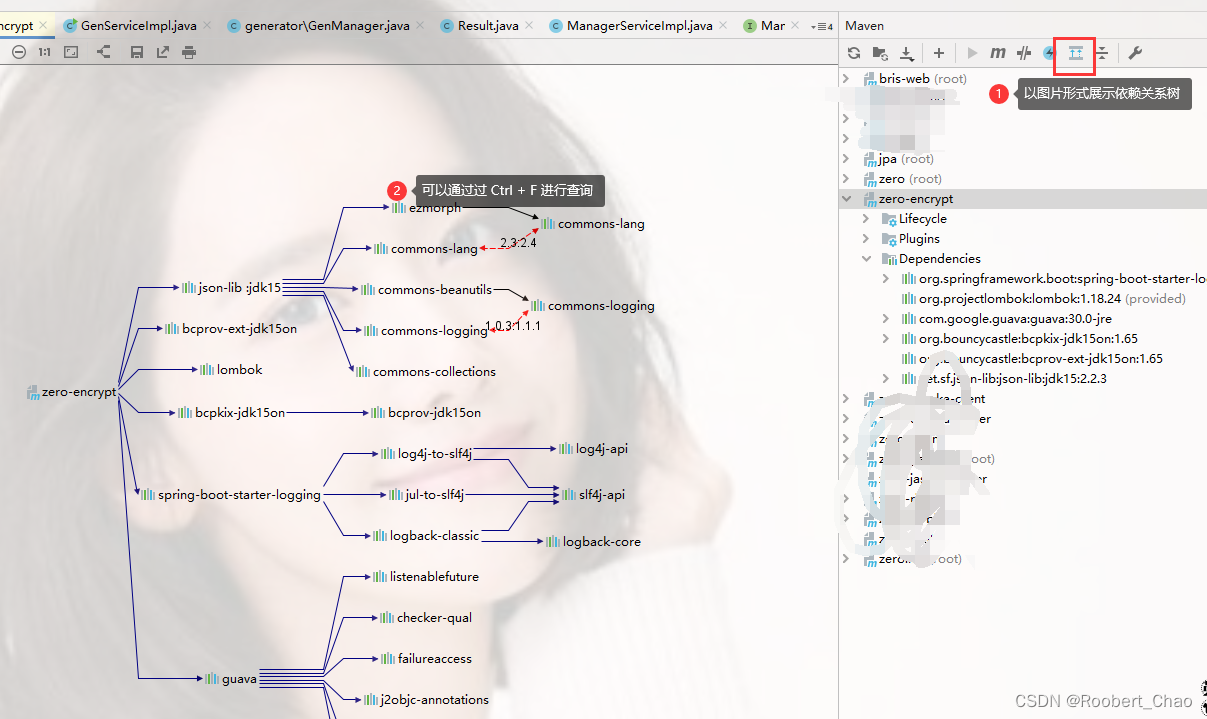Download sources and documentation icon
Screen dimensions: 1207x719
pyautogui.click(x=906, y=53)
